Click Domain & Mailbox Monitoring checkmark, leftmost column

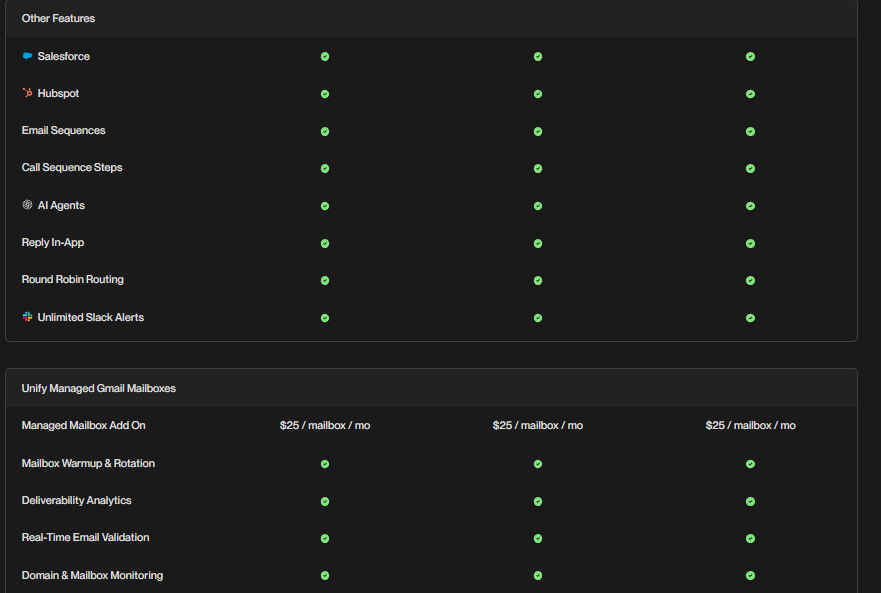coord(325,576)
